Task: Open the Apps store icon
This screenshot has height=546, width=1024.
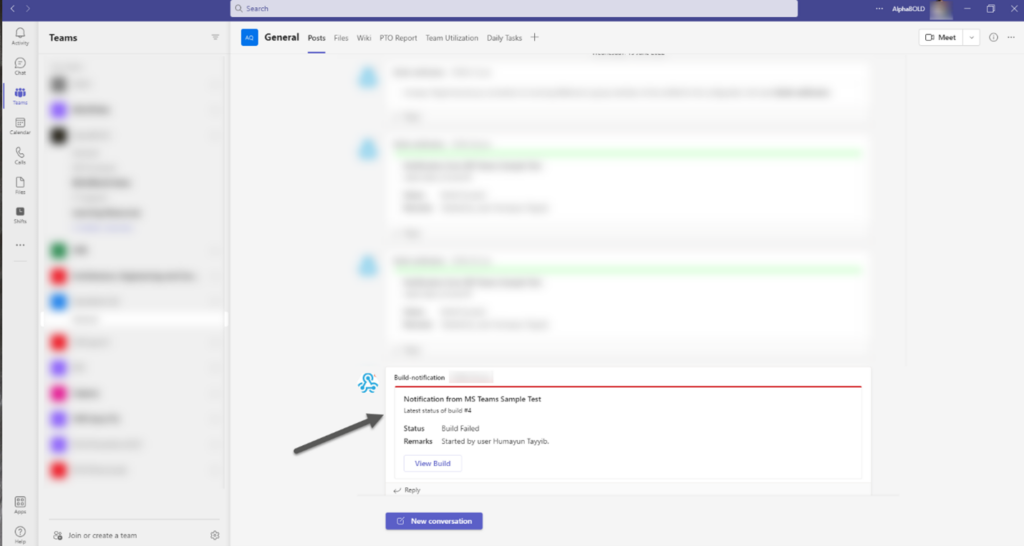Action: [x=20, y=504]
